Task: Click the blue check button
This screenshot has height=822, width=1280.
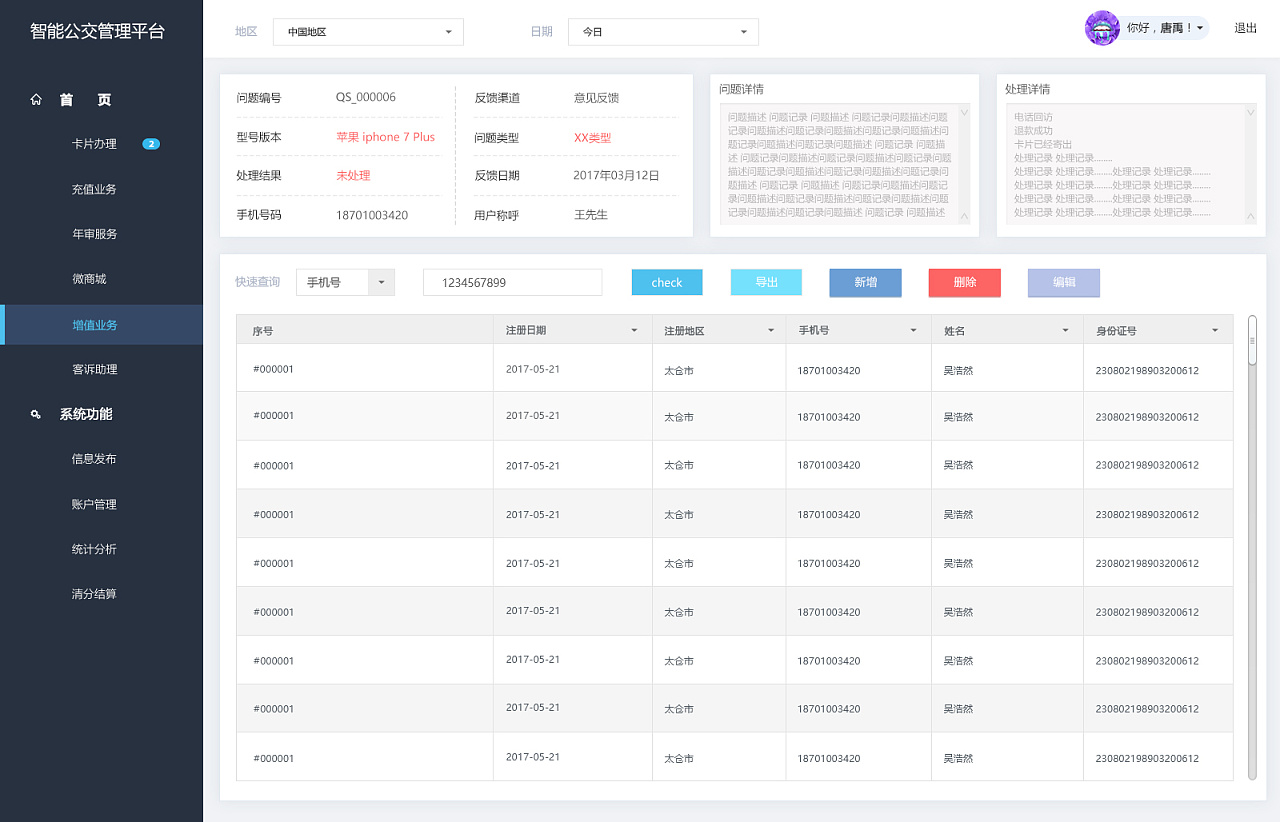Action: tap(666, 282)
